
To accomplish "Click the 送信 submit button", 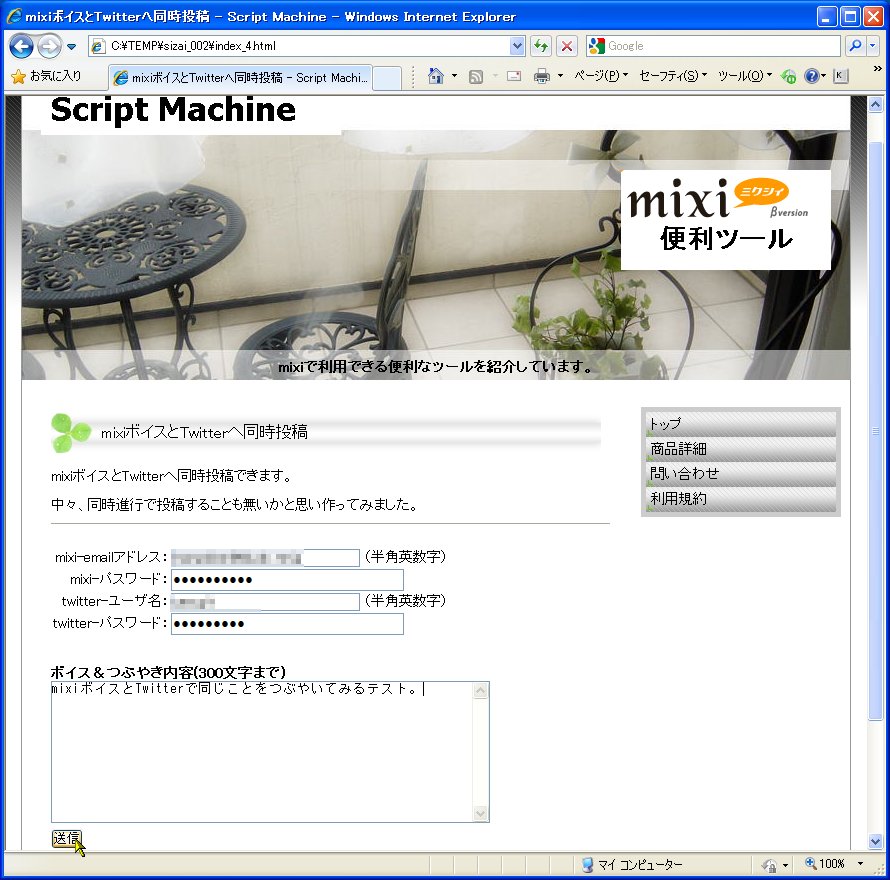I will click(x=66, y=839).
